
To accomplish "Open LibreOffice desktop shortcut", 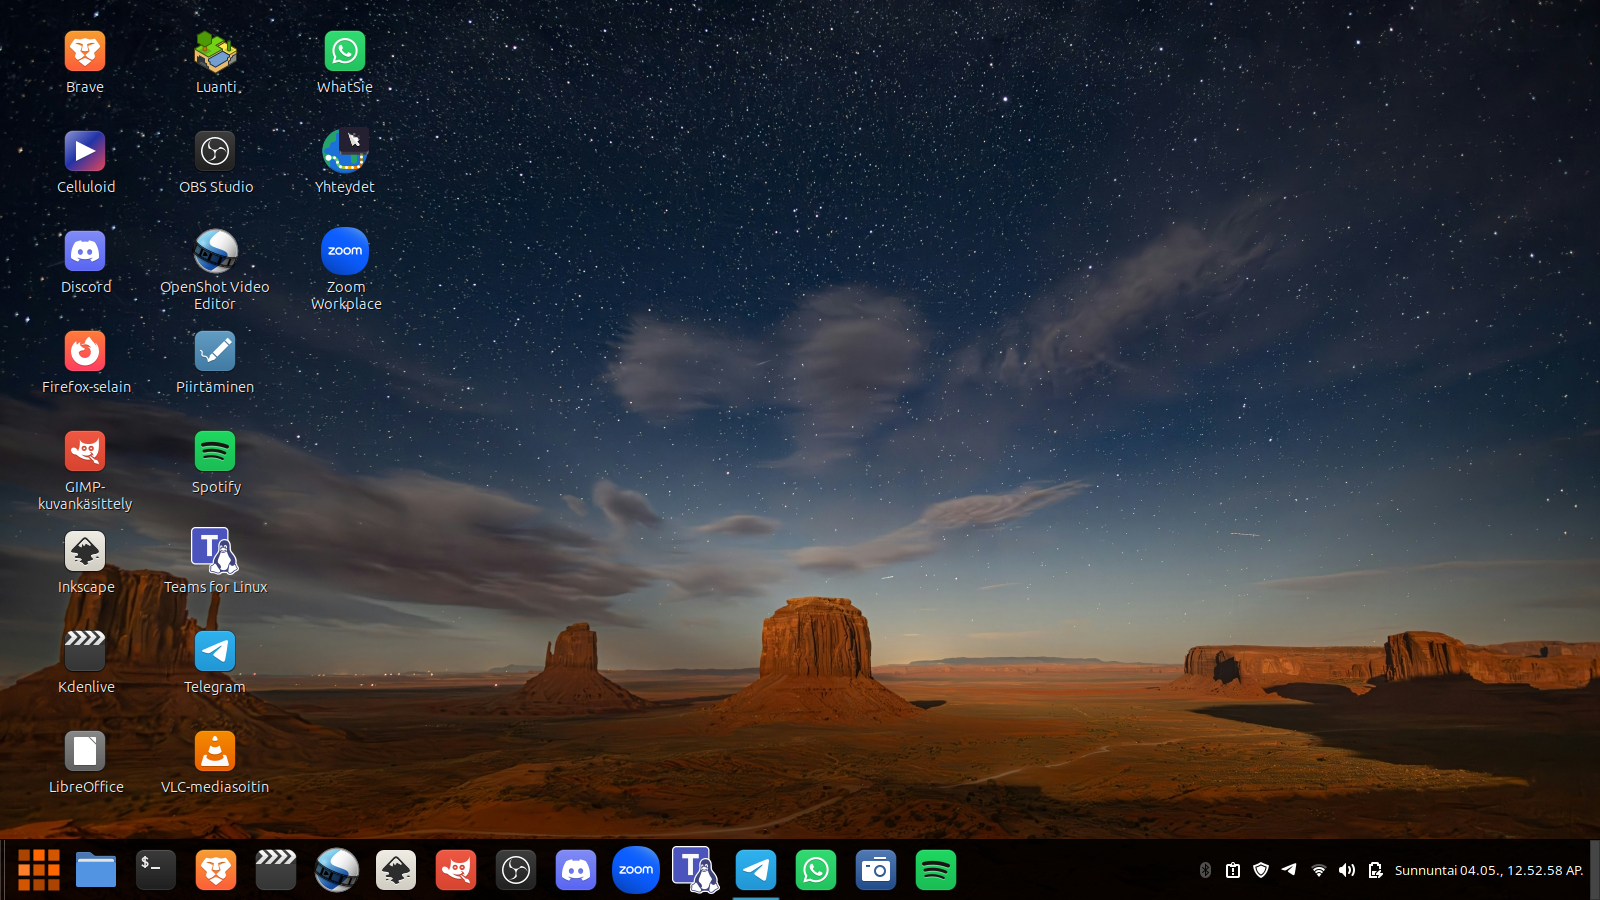I will coord(85,752).
